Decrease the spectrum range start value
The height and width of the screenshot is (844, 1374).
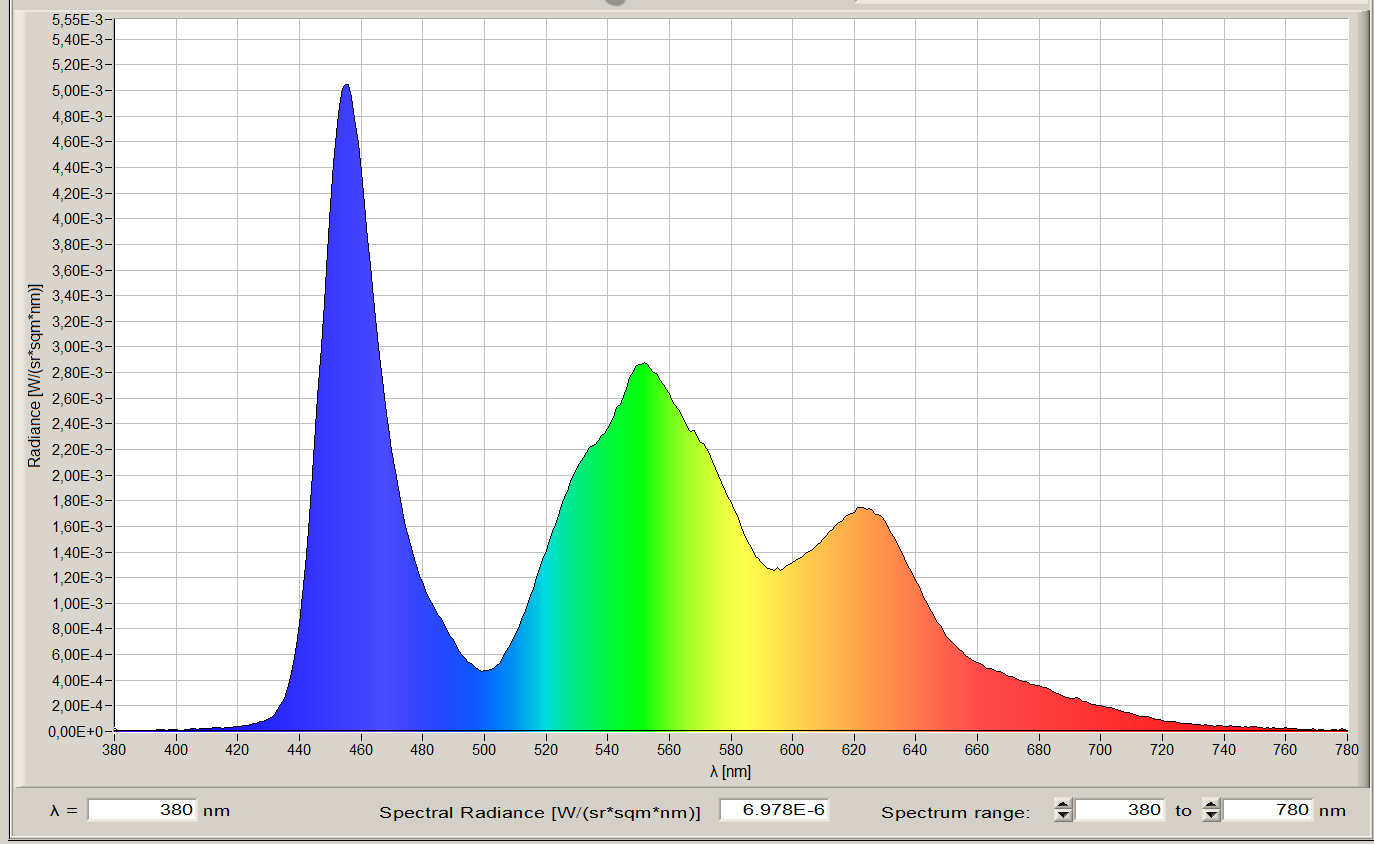(x=1063, y=816)
